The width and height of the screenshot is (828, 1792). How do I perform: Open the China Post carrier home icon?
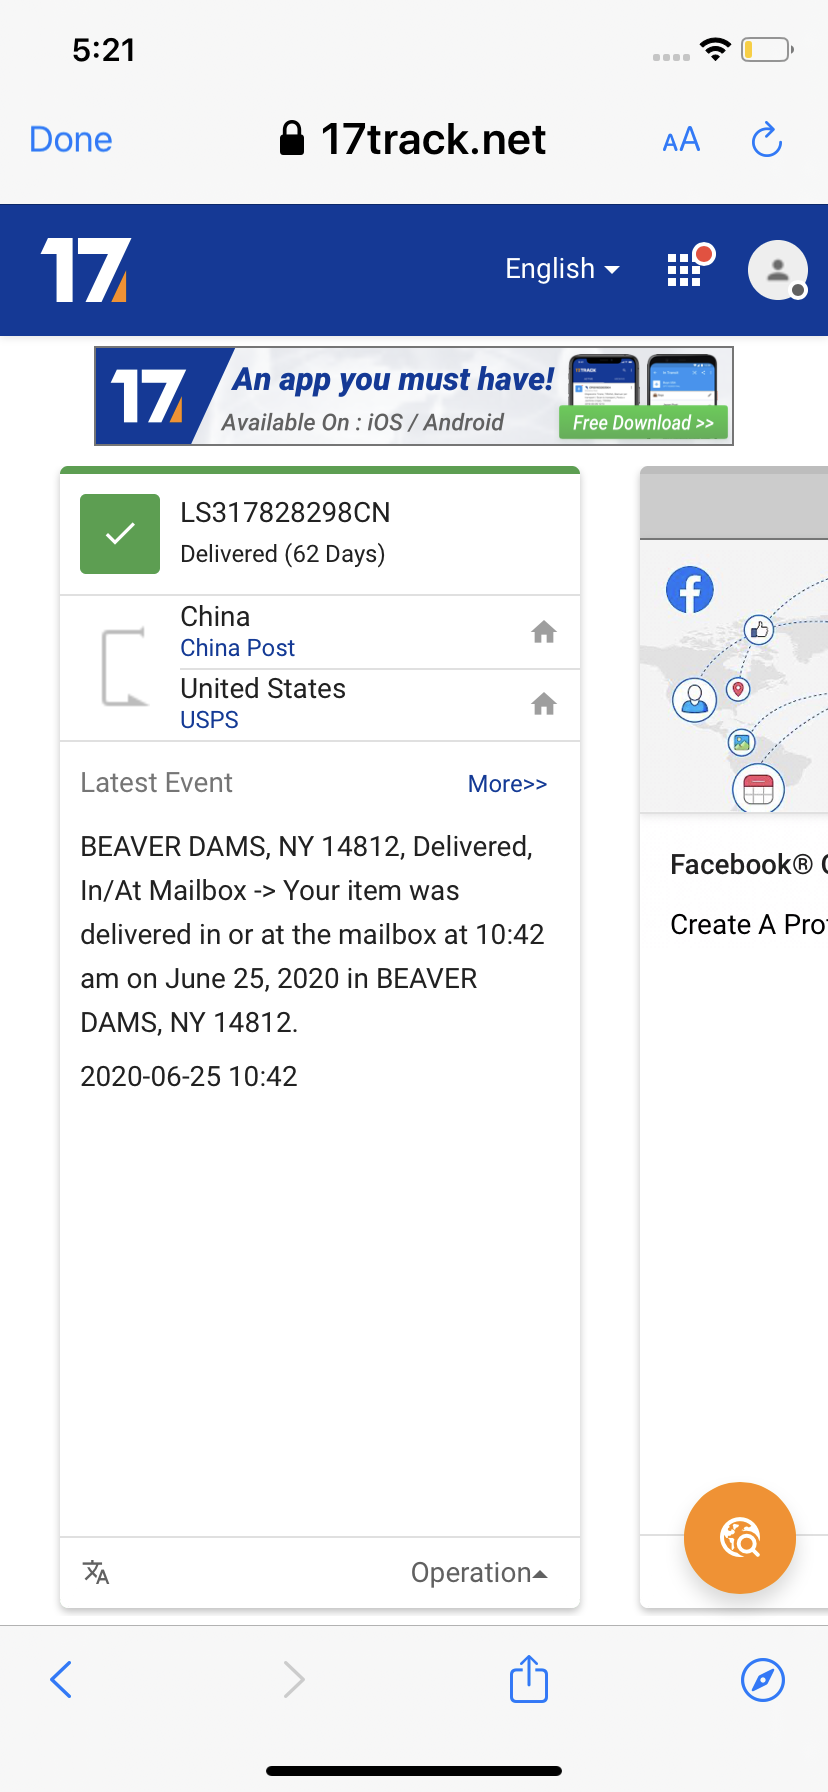(x=544, y=632)
